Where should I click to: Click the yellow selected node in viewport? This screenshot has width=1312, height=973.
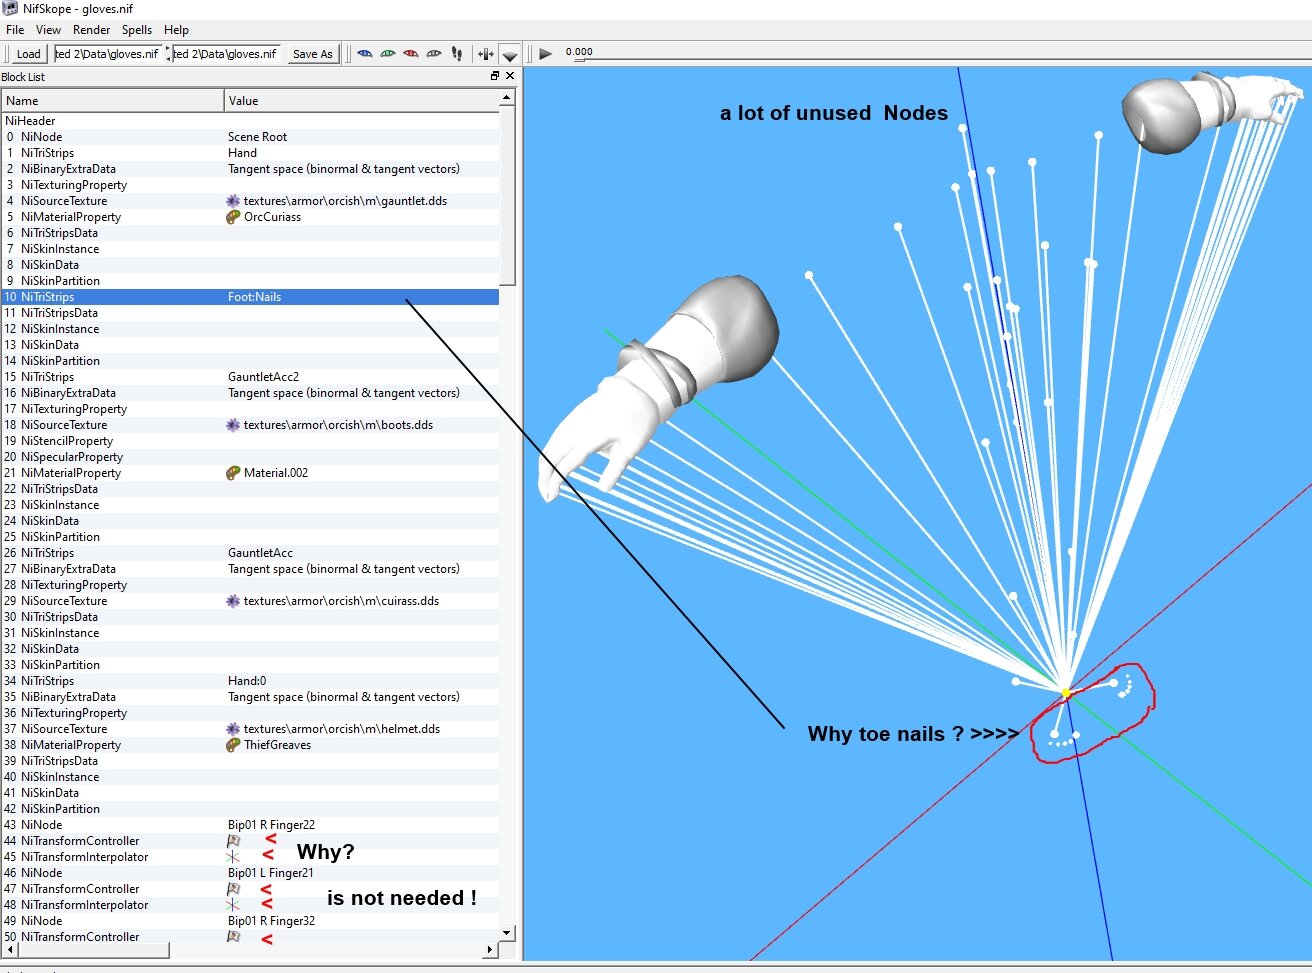[1066, 692]
